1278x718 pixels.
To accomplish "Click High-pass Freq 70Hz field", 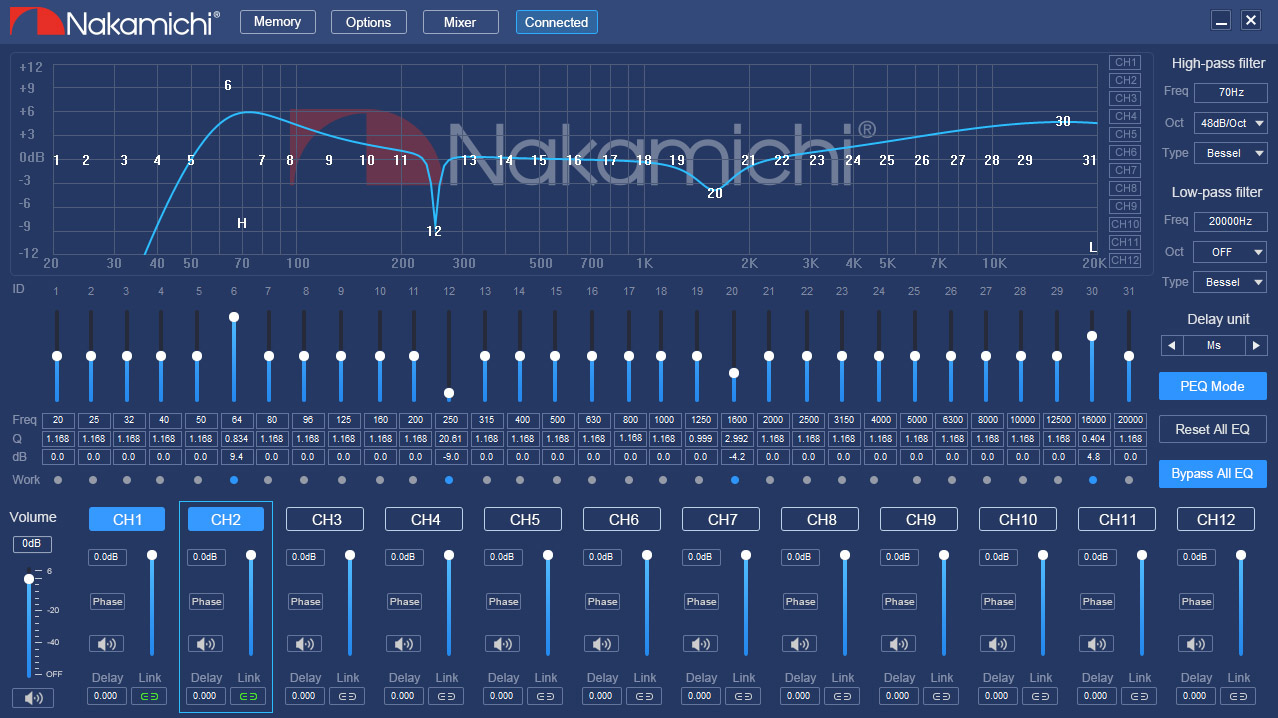I will (x=1230, y=92).
